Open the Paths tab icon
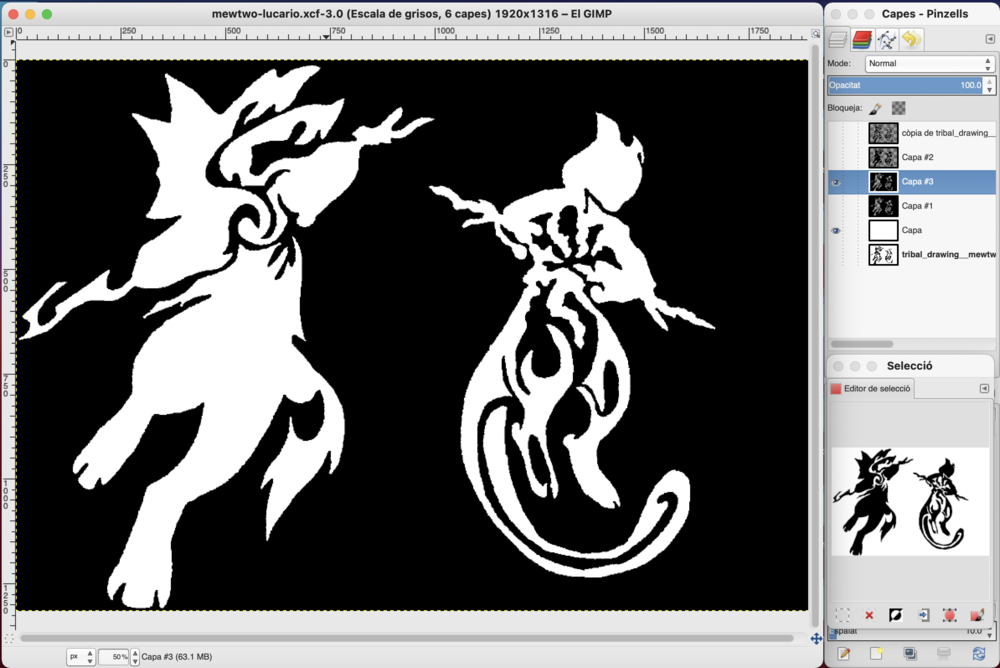 886,40
